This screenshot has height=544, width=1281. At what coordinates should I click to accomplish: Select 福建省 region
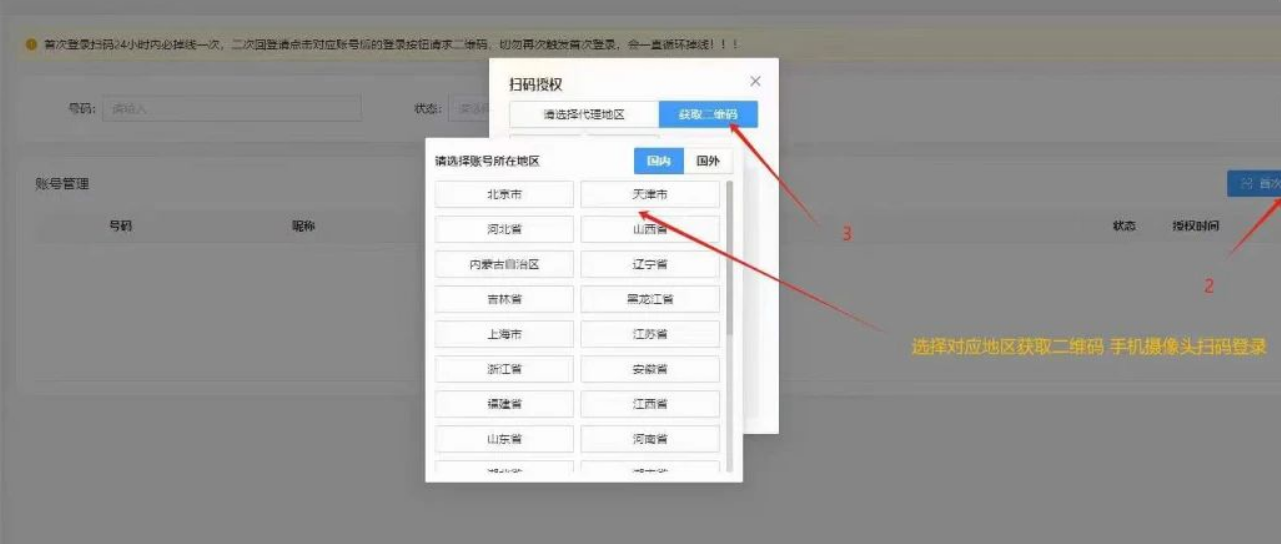504,404
